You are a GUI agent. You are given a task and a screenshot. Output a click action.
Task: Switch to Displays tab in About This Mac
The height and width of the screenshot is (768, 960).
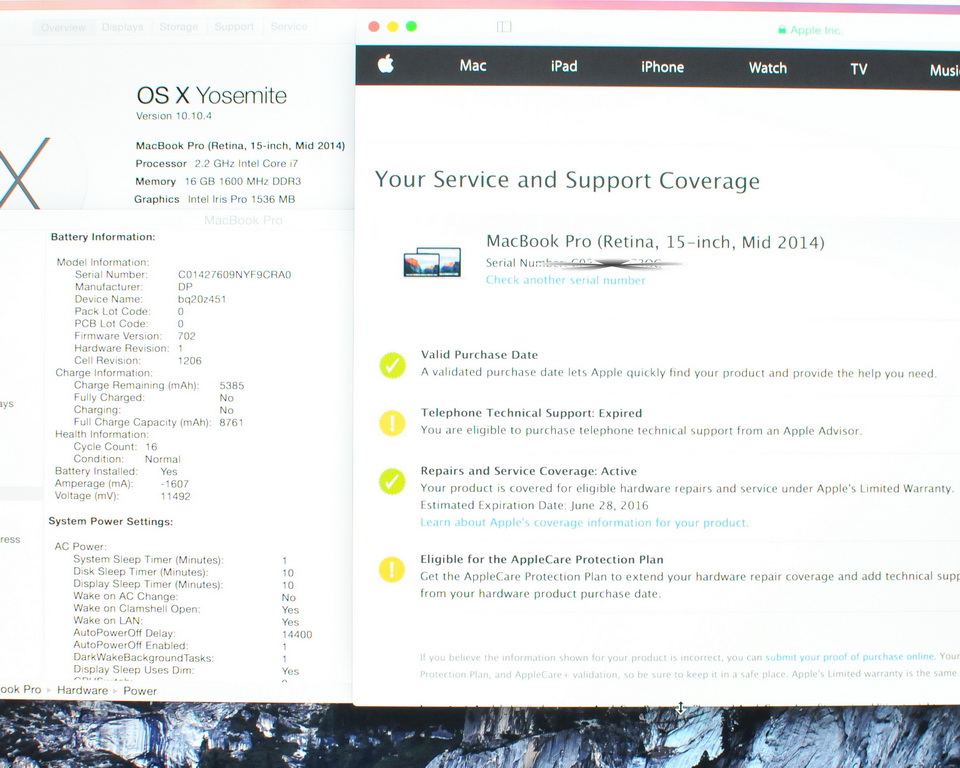[x=122, y=27]
